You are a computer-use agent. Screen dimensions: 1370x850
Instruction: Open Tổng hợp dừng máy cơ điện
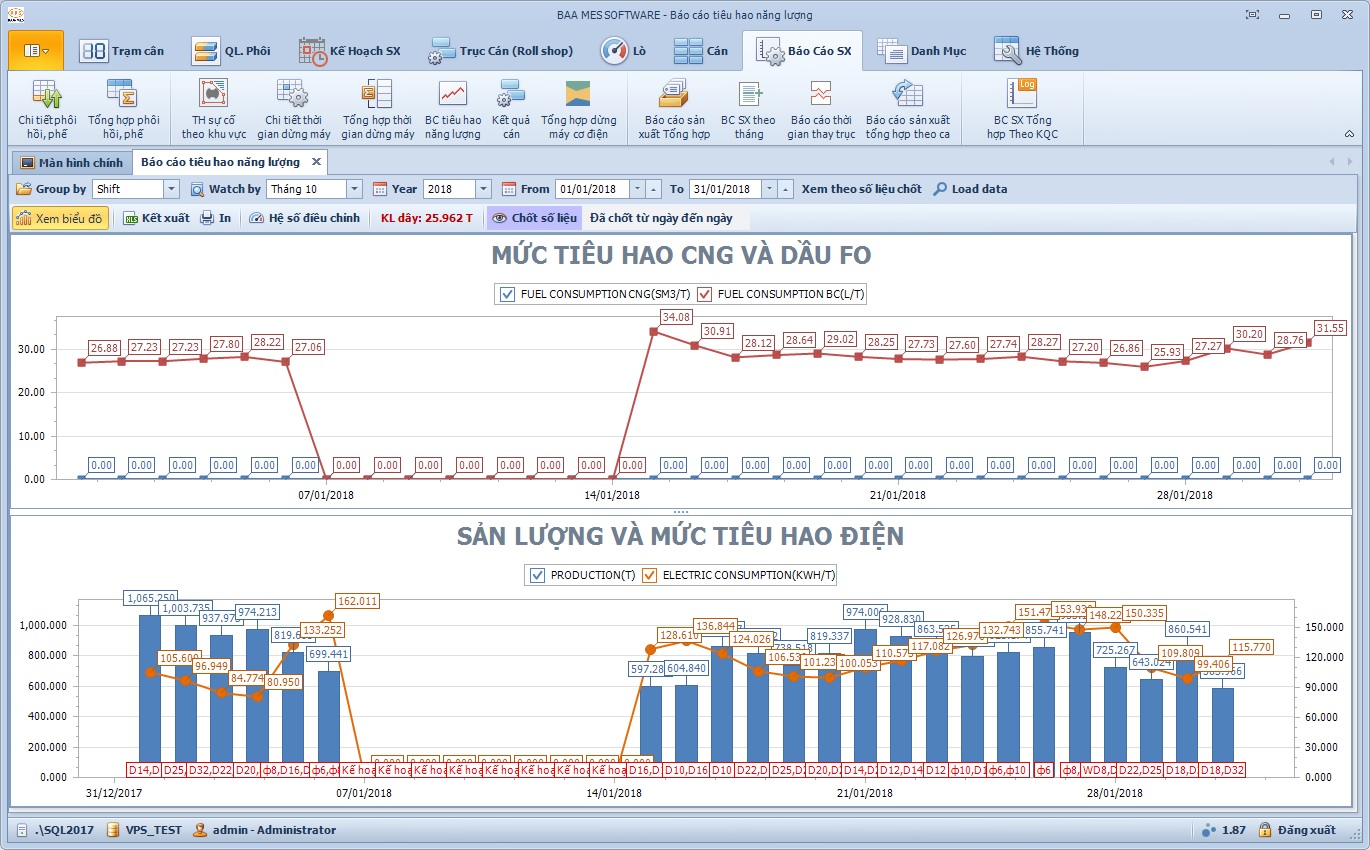coord(578,108)
